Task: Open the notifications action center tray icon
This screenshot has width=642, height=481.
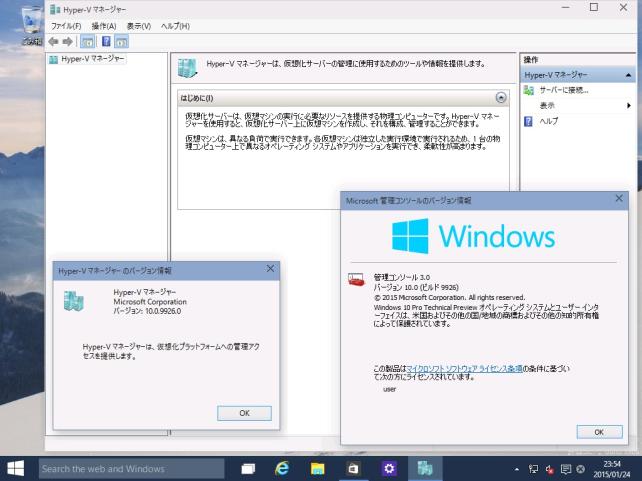Action: [x=566, y=469]
